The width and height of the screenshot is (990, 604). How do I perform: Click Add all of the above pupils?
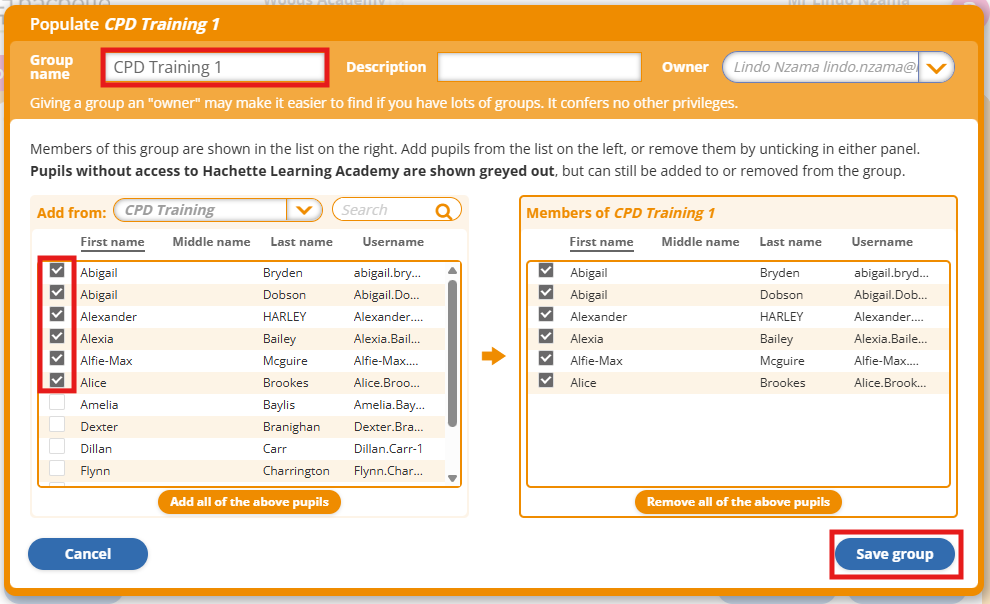click(249, 502)
